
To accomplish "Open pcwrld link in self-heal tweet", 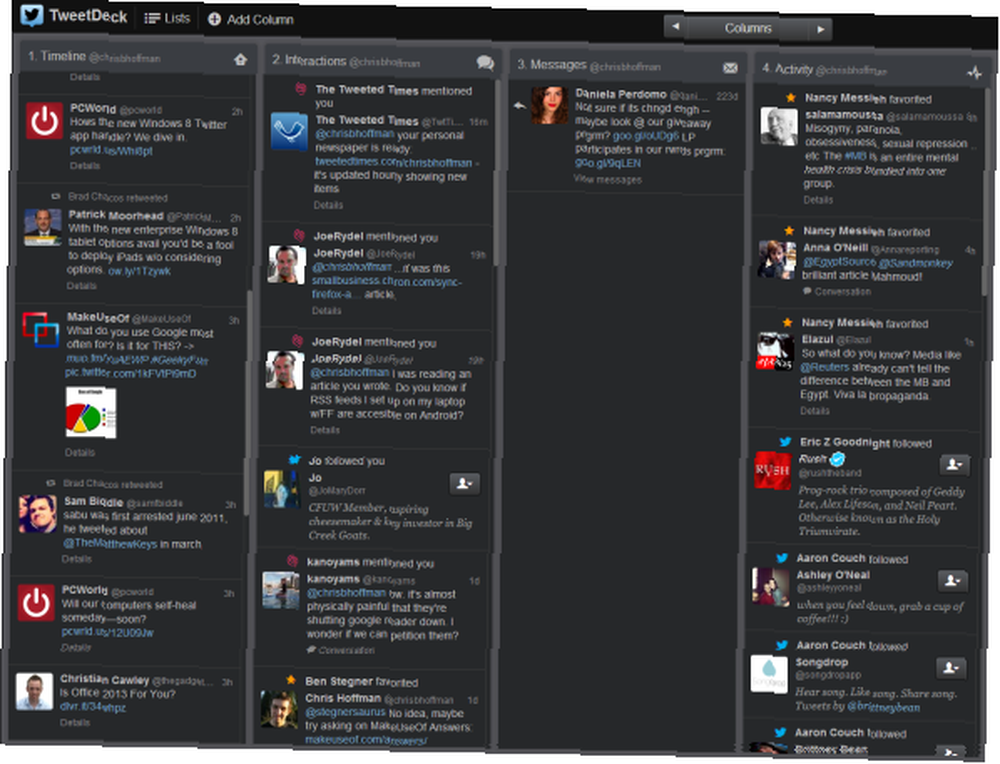I will (x=107, y=632).
